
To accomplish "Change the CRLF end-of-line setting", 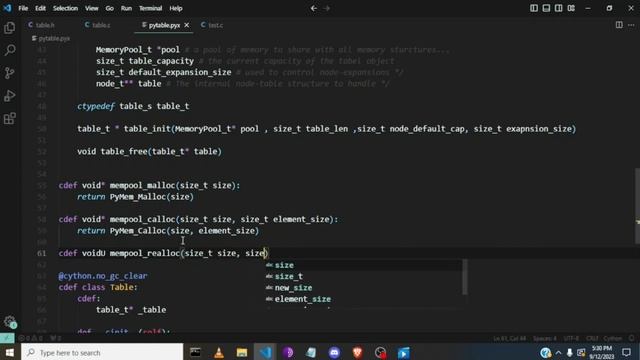I will [x=592, y=338].
